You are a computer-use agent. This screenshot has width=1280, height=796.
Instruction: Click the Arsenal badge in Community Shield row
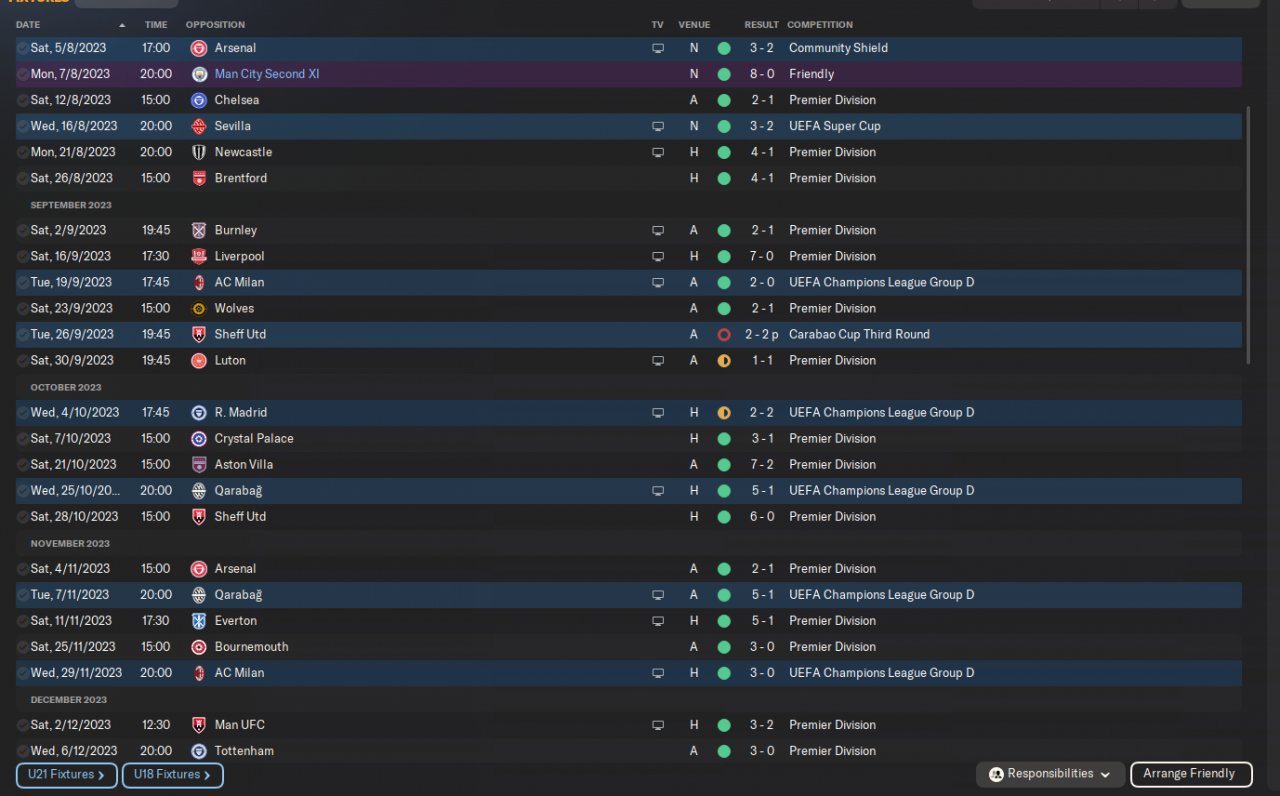pos(199,48)
